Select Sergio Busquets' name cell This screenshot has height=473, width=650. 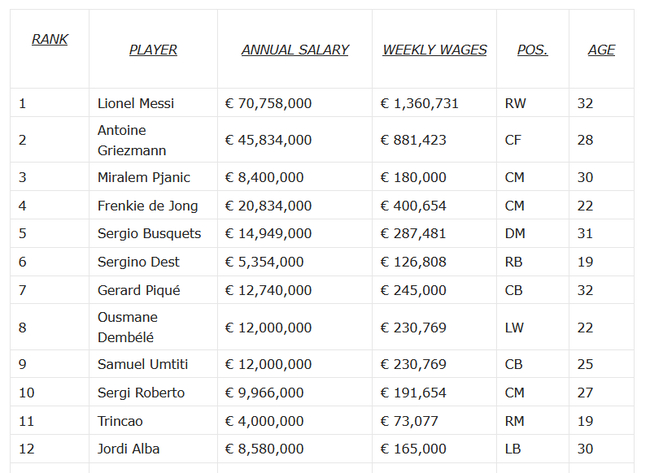pyautogui.click(x=149, y=234)
